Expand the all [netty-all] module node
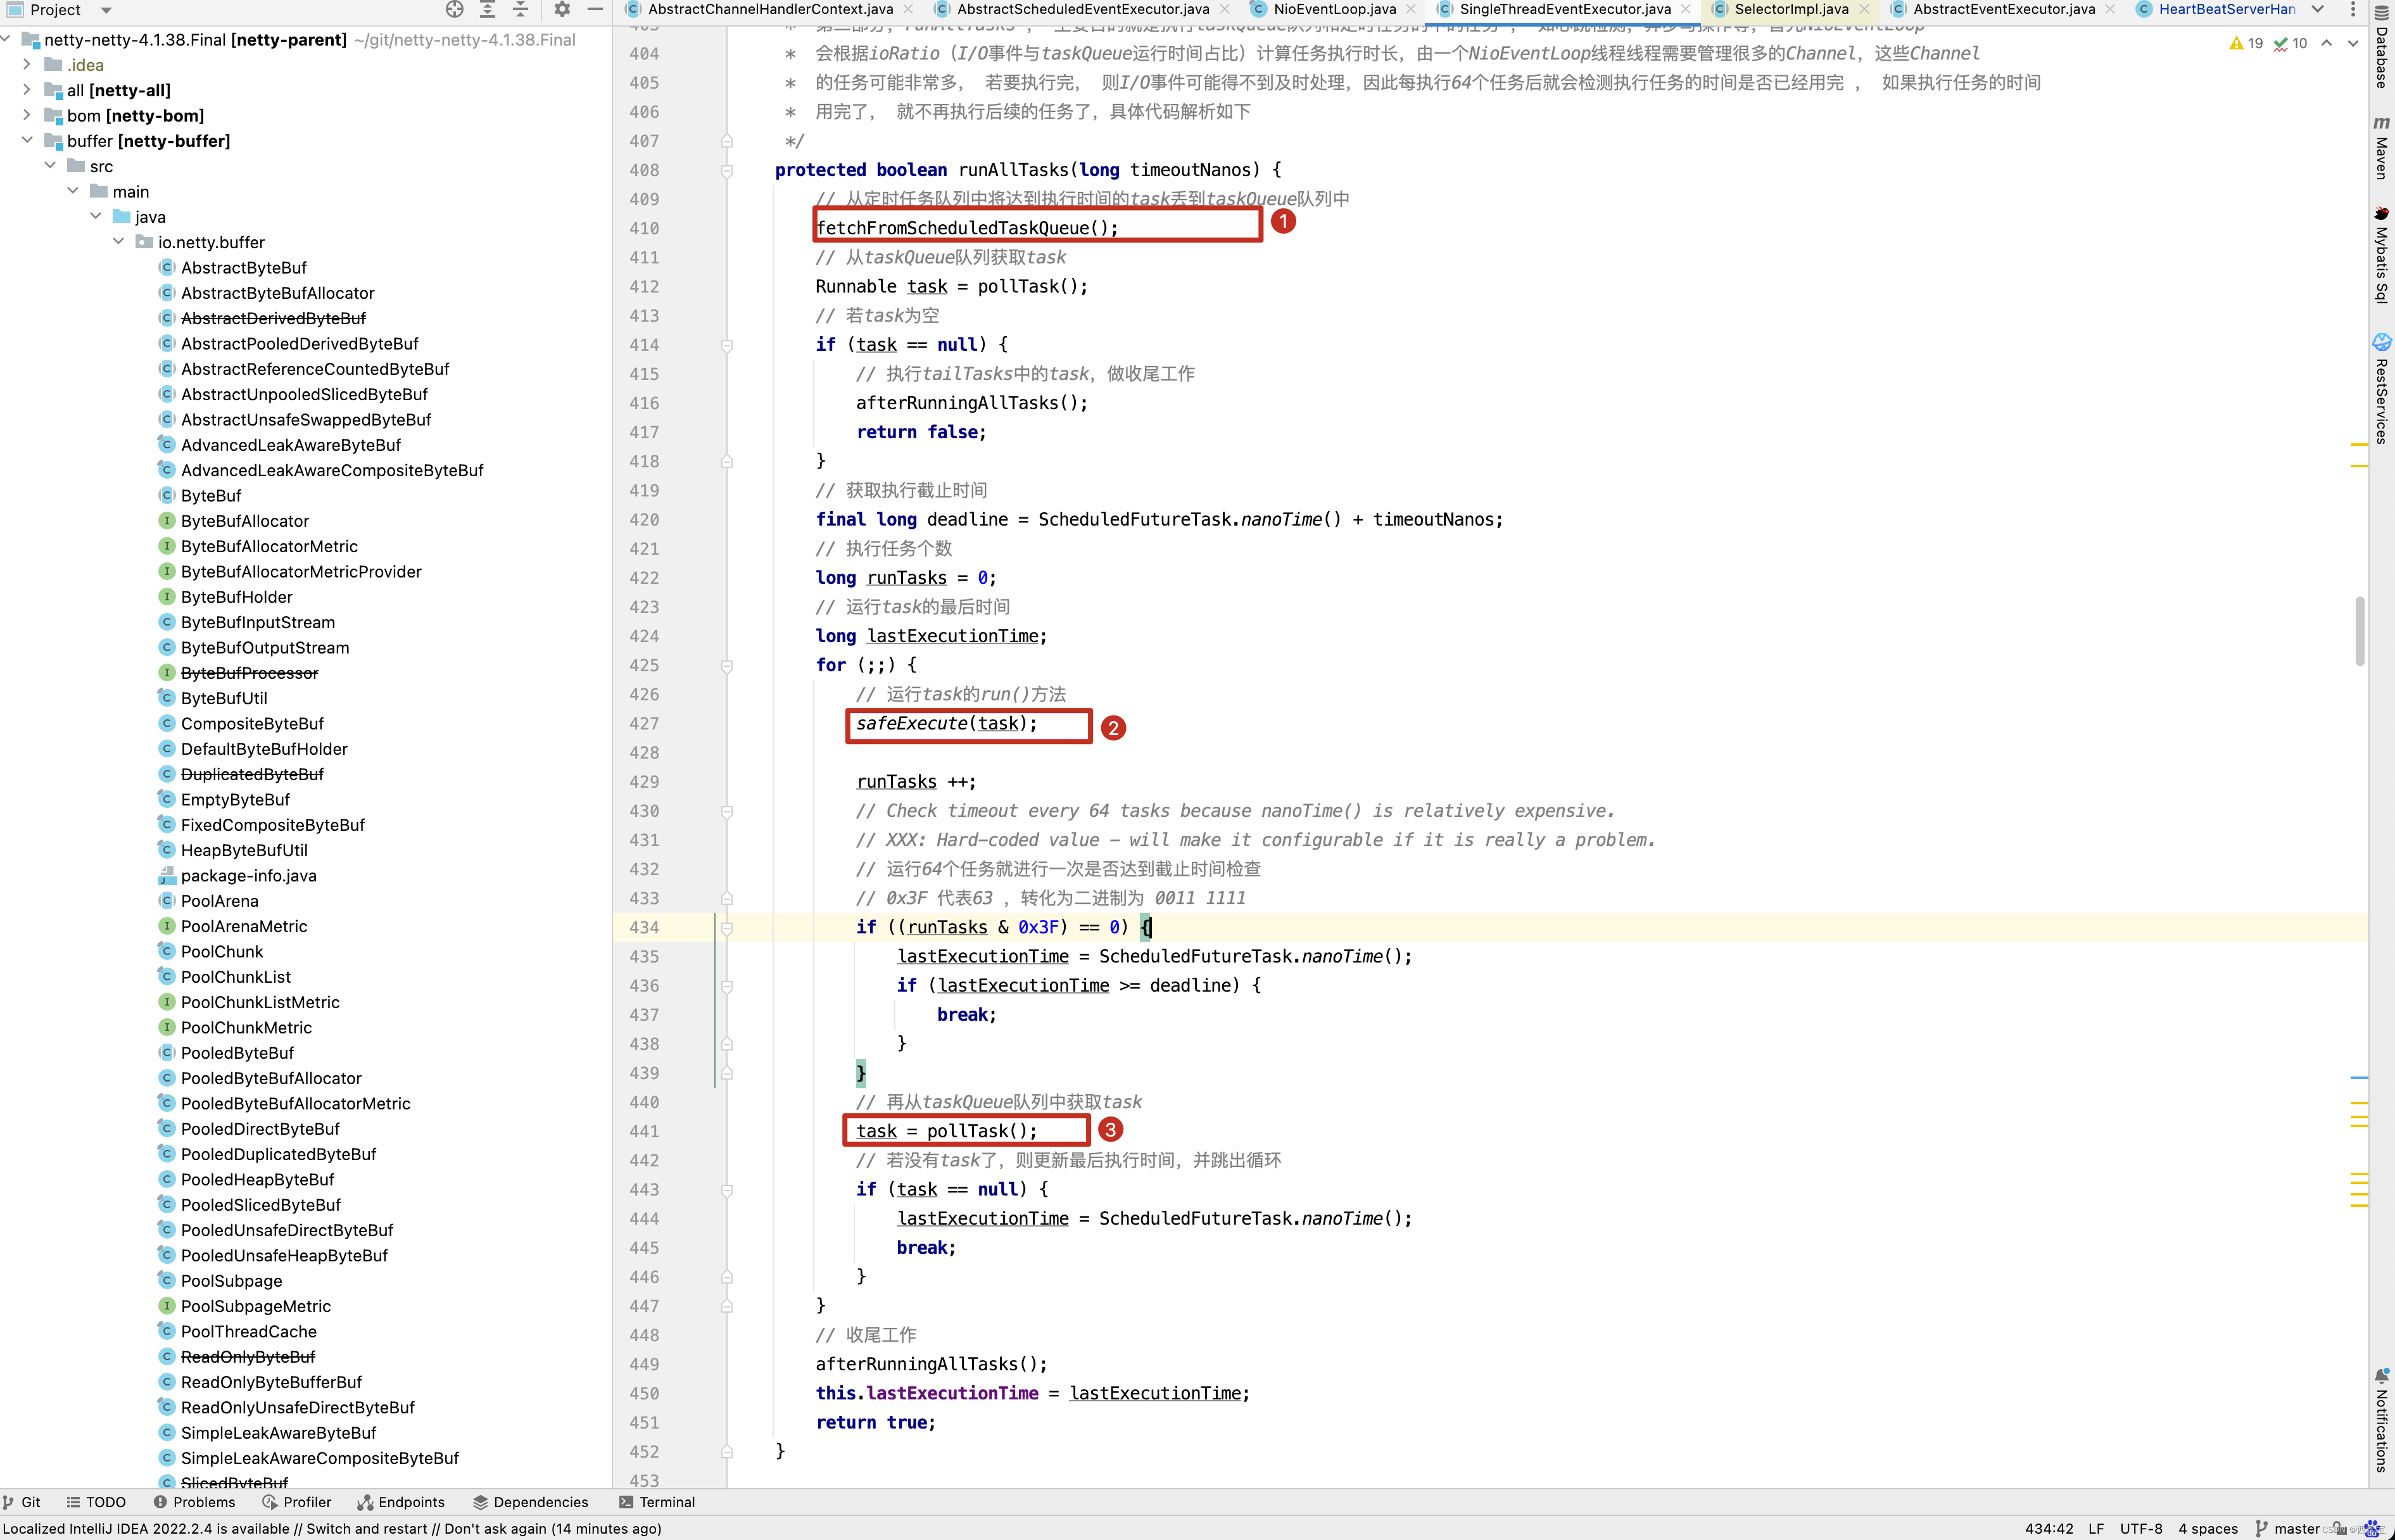This screenshot has width=2395, height=1540. [x=27, y=90]
